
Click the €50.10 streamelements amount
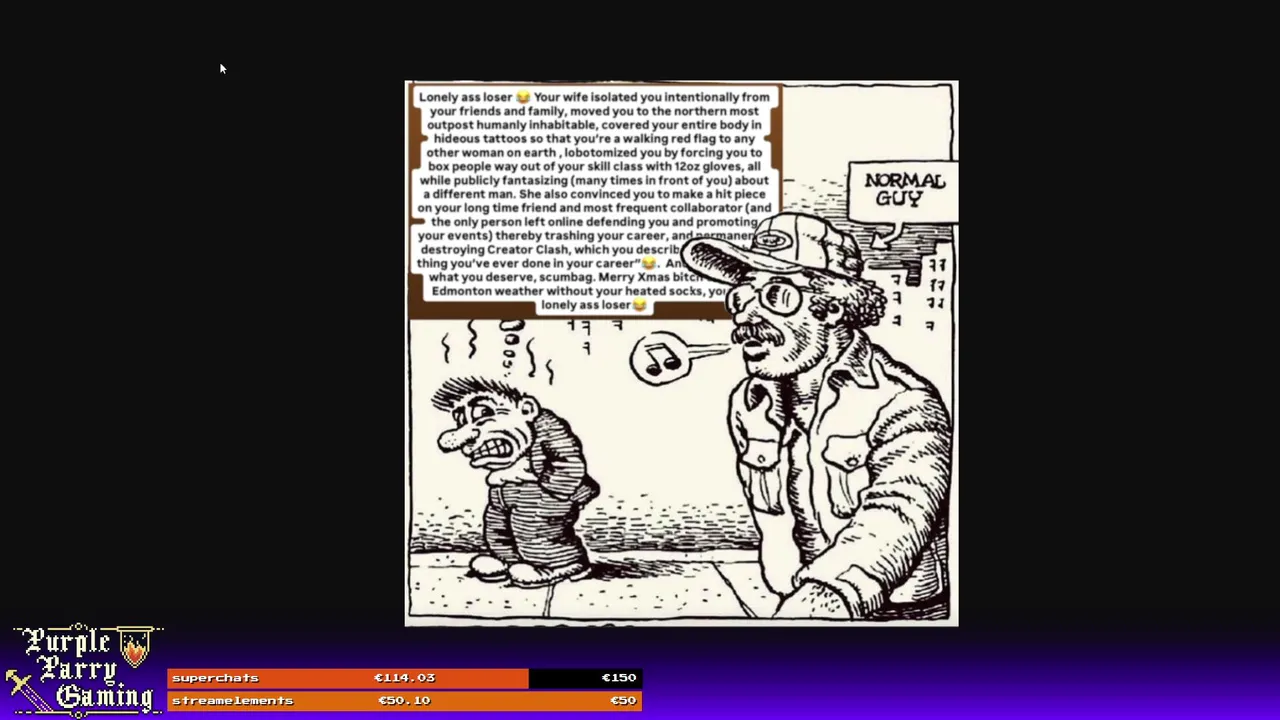404,701
